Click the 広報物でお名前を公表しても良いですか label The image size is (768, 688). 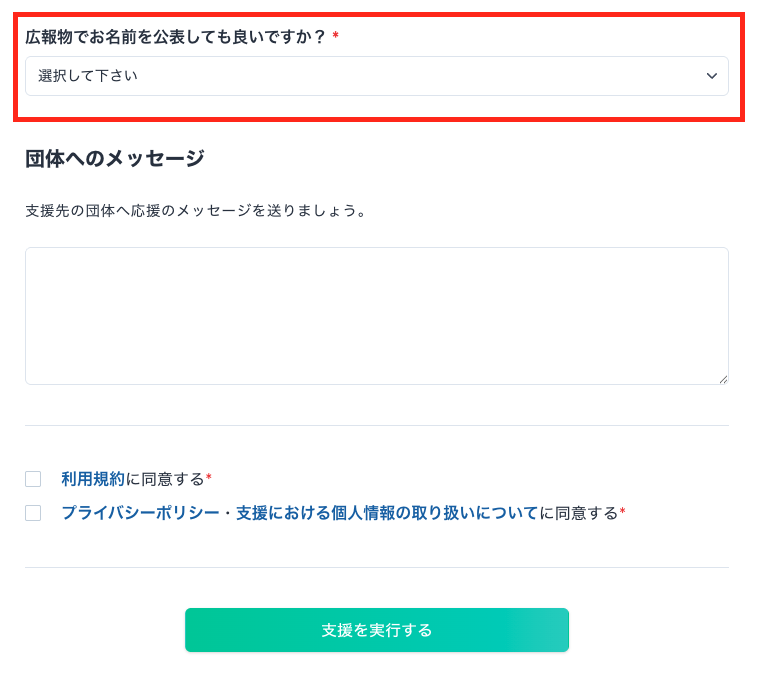click(175, 36)
